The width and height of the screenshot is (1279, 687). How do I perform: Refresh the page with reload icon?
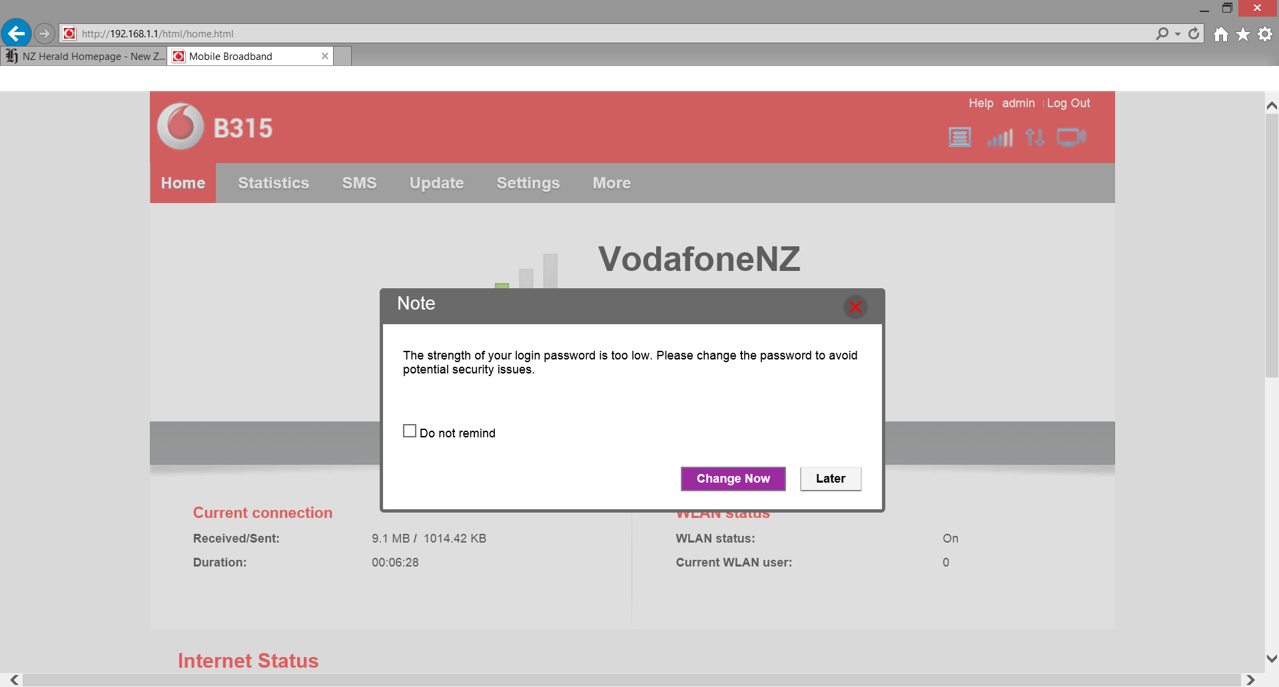coord(1193,33)
